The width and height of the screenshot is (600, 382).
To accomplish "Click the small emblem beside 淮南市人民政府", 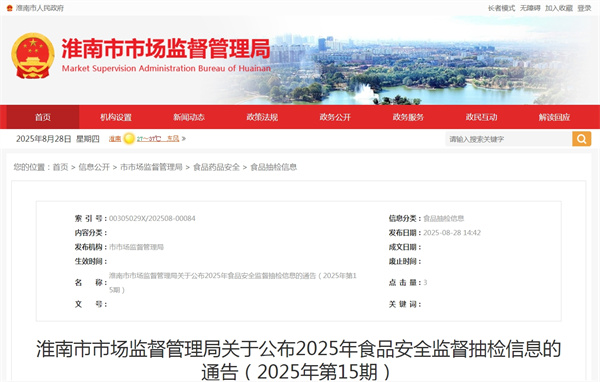I will coord(10,8).
